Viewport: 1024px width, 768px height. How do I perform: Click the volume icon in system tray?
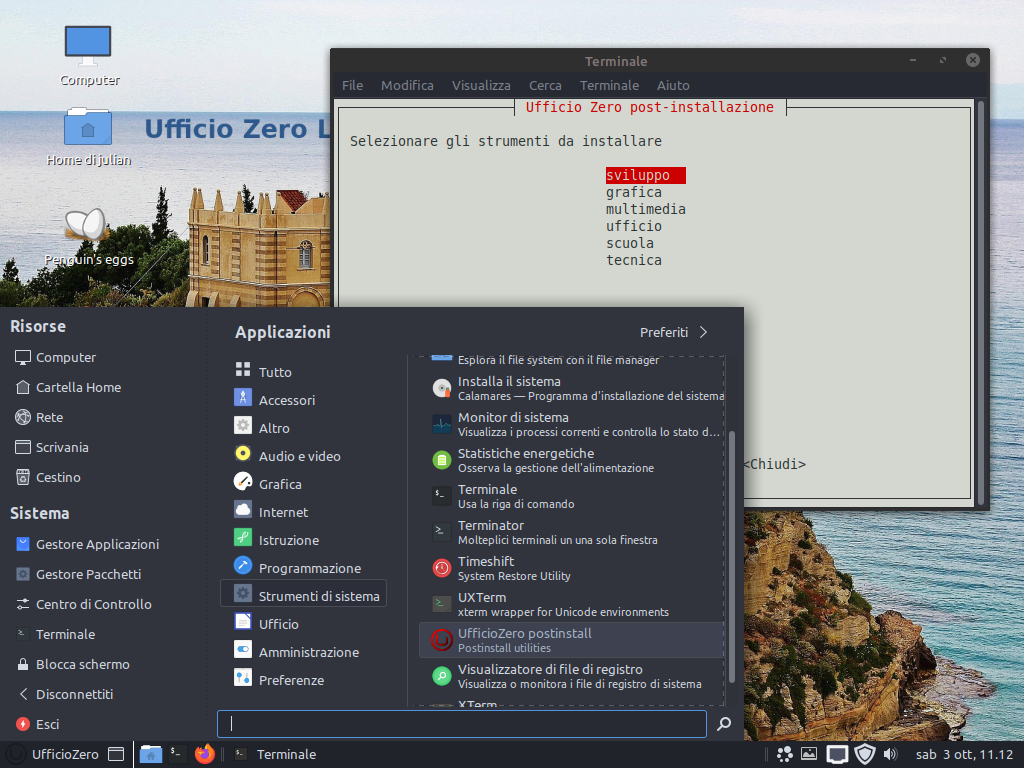pos(891,754)
